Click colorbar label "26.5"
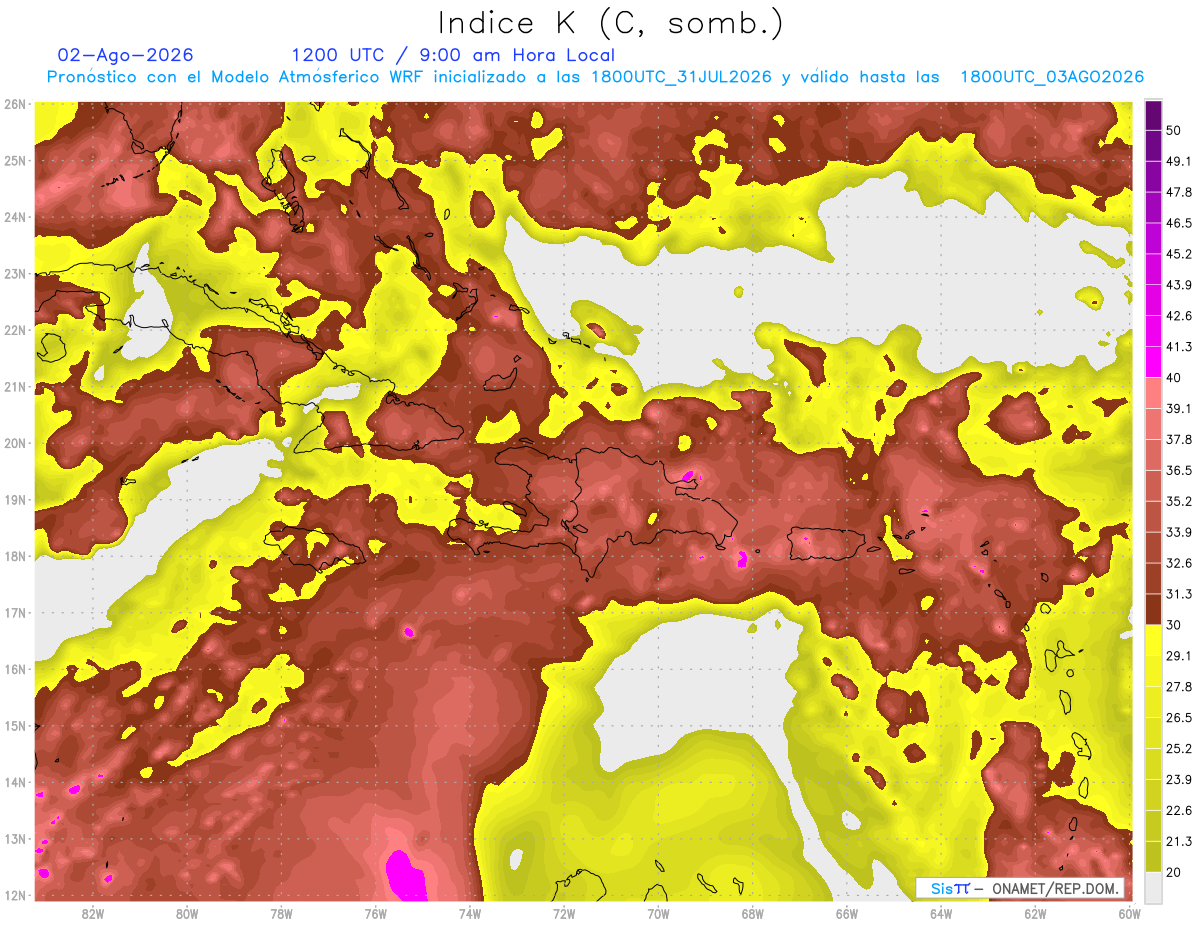This screenshot has width=1200, height=927. point(1178,717)
